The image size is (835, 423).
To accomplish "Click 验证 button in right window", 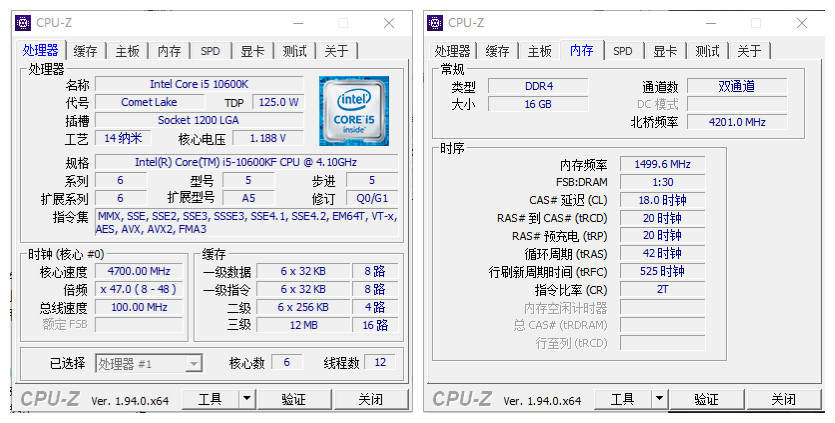I will (706, 399).
